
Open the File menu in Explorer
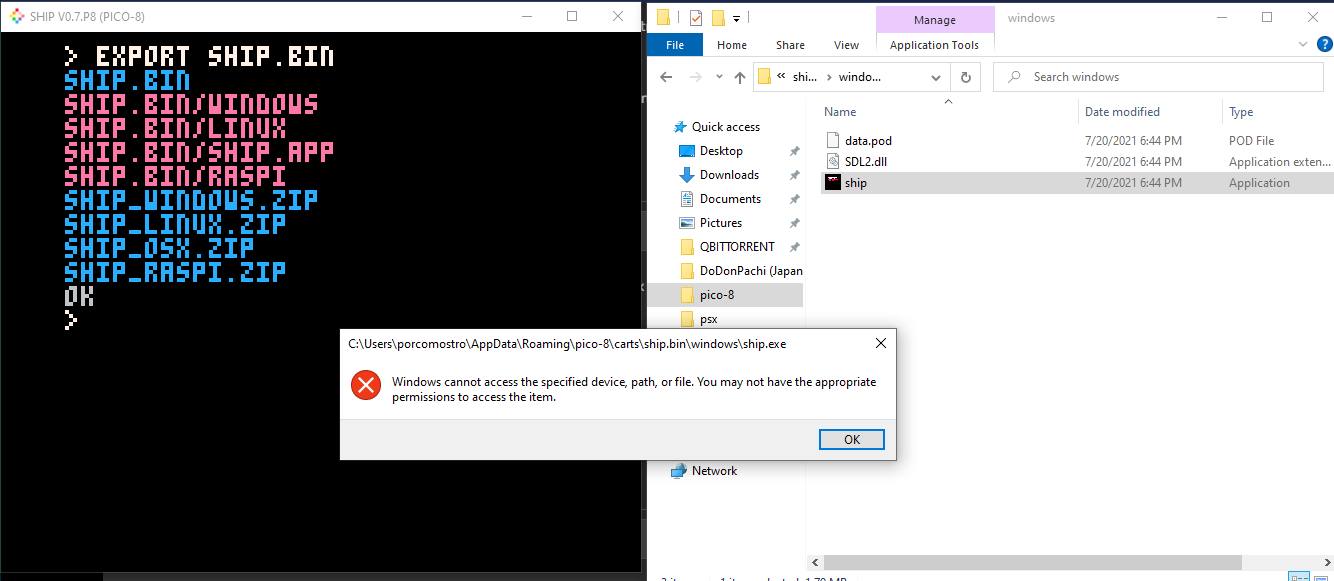675,45
